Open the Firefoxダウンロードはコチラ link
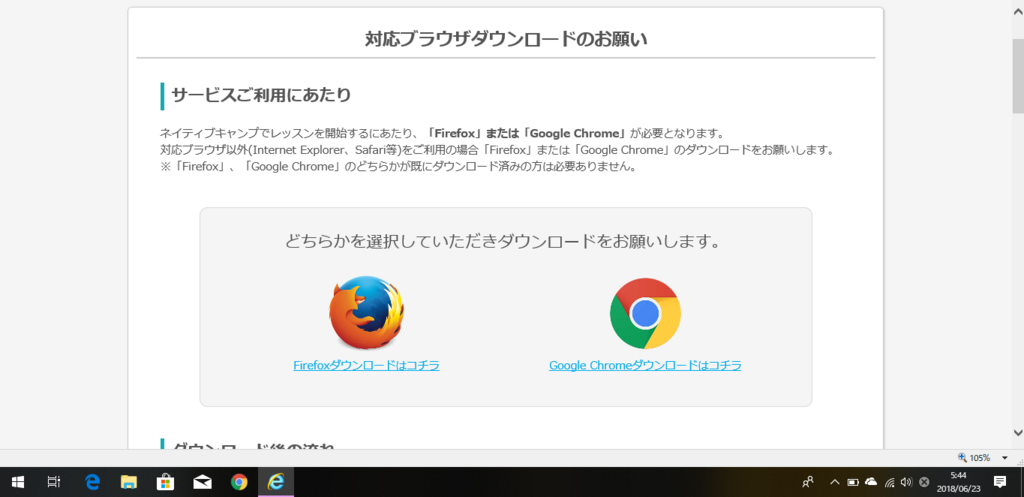Viewport: 1024px width, 497px height. [x=366, y=366]
